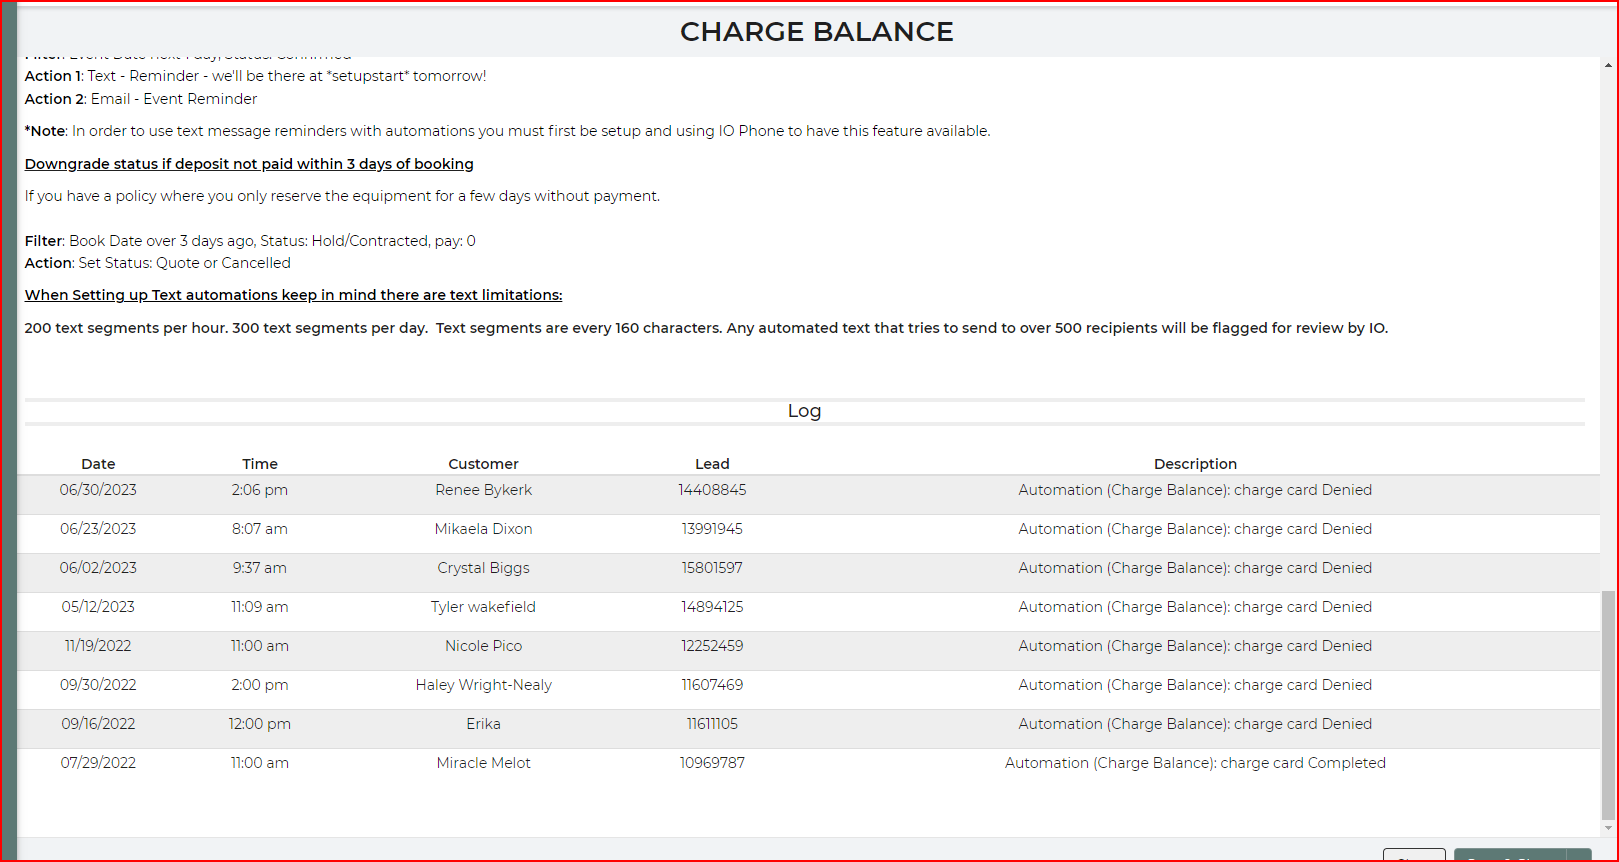Click the scrollbar up arrow
Image resolution: width=1619 pixels, height=862 pixels.
1608,66
